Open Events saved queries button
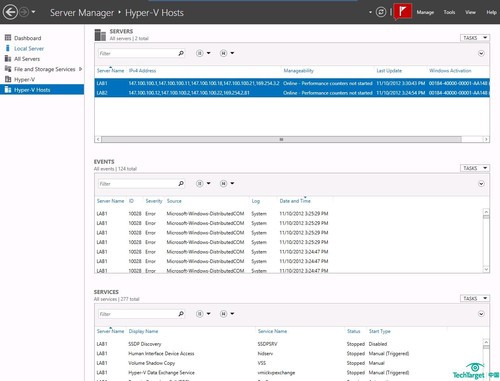The image size is (500, 381). pyautogui.click(x=227, y=183)
